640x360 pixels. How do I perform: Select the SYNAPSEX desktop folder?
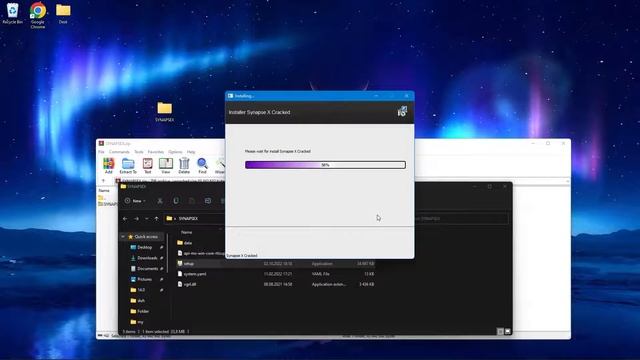164,111
